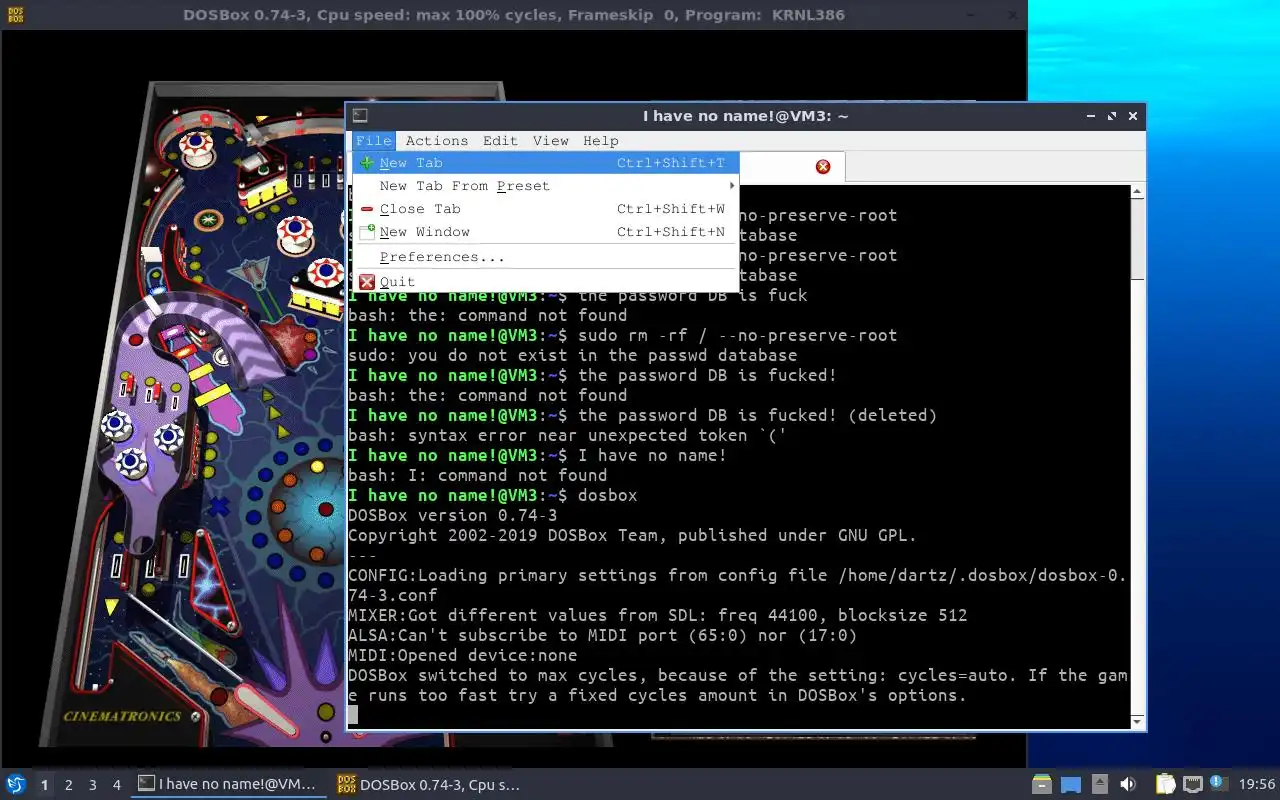Screen dimensions: 1280x800
Task: Click the terminal cursor block on last line
Action: point(353,715)
